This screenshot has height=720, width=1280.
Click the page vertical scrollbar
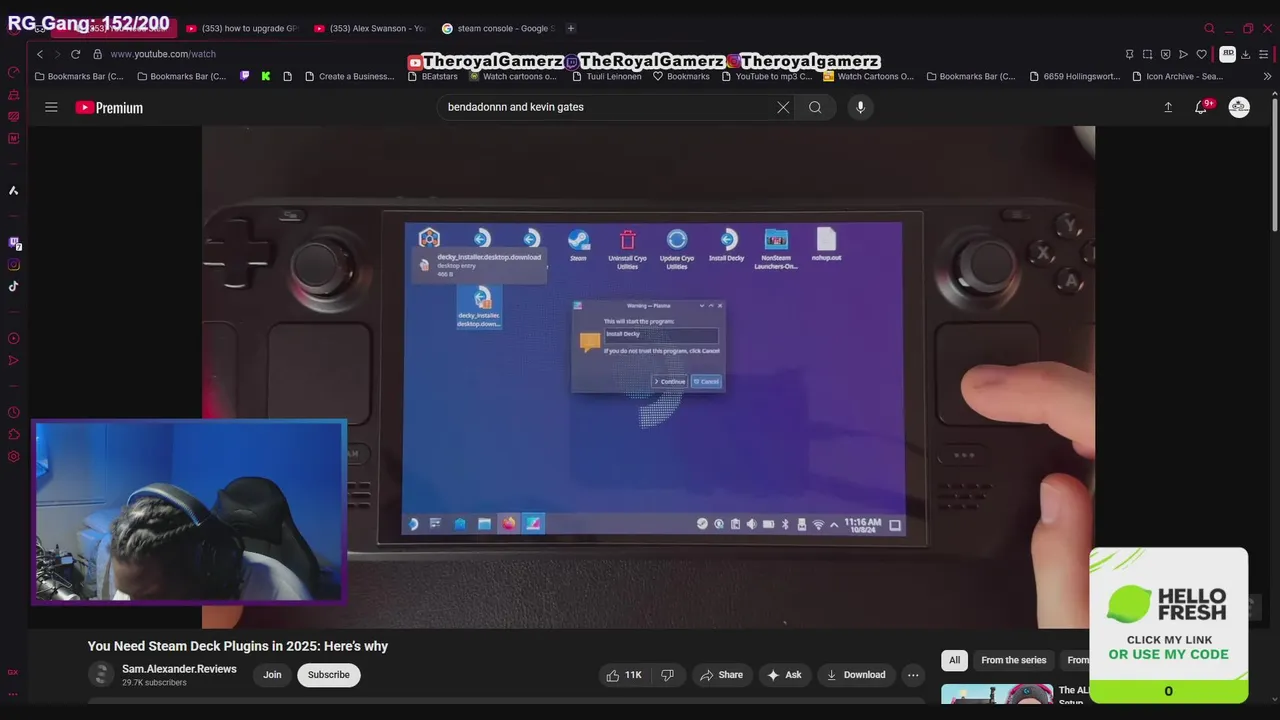1275,165
